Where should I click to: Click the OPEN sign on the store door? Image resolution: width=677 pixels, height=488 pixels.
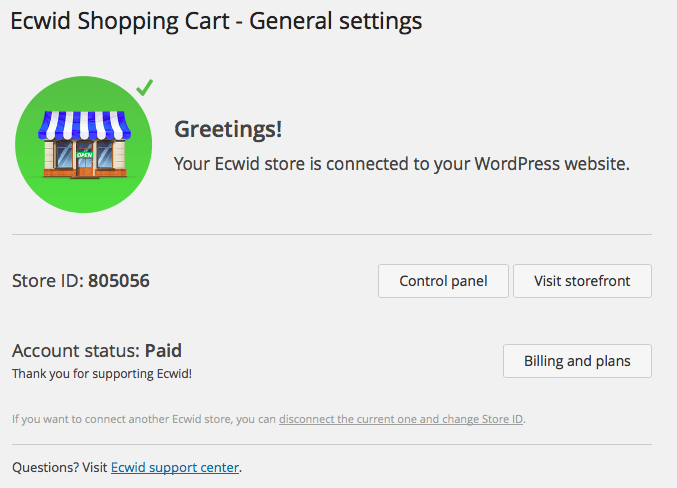point(83,155)
